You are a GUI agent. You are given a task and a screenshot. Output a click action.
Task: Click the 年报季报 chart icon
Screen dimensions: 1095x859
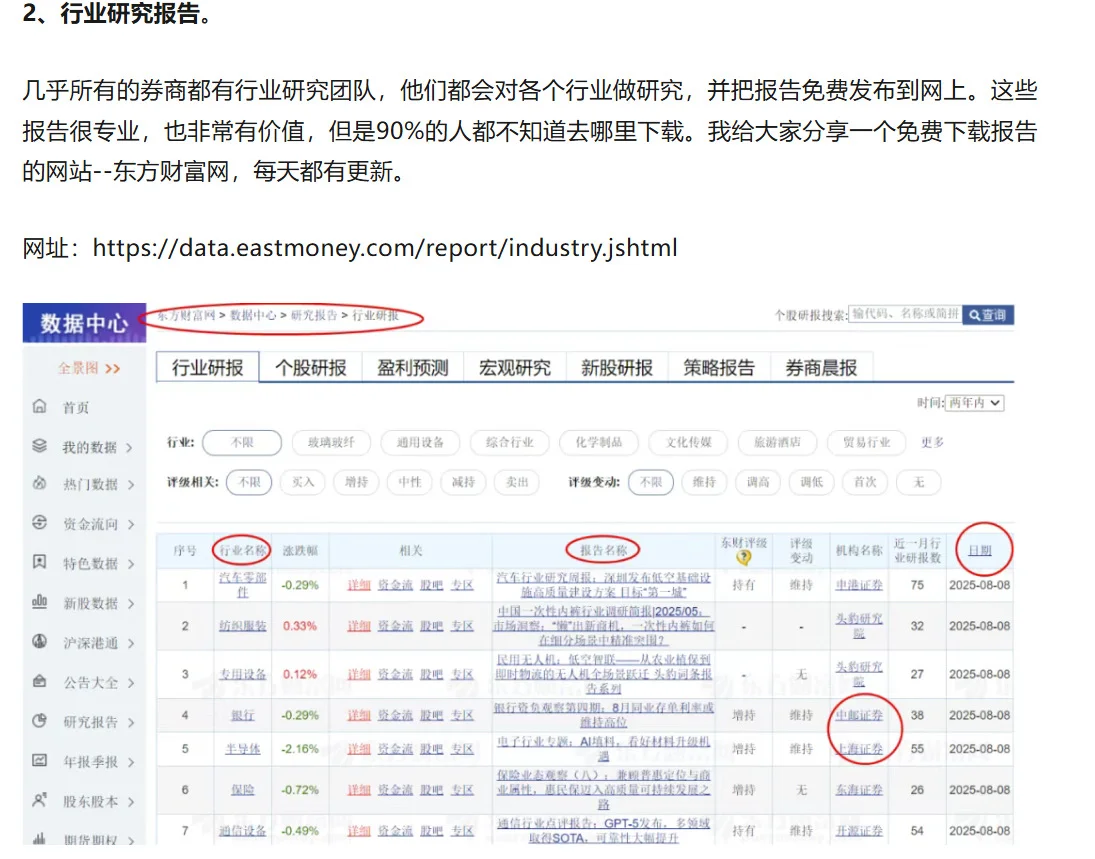(x=40, y=761)
